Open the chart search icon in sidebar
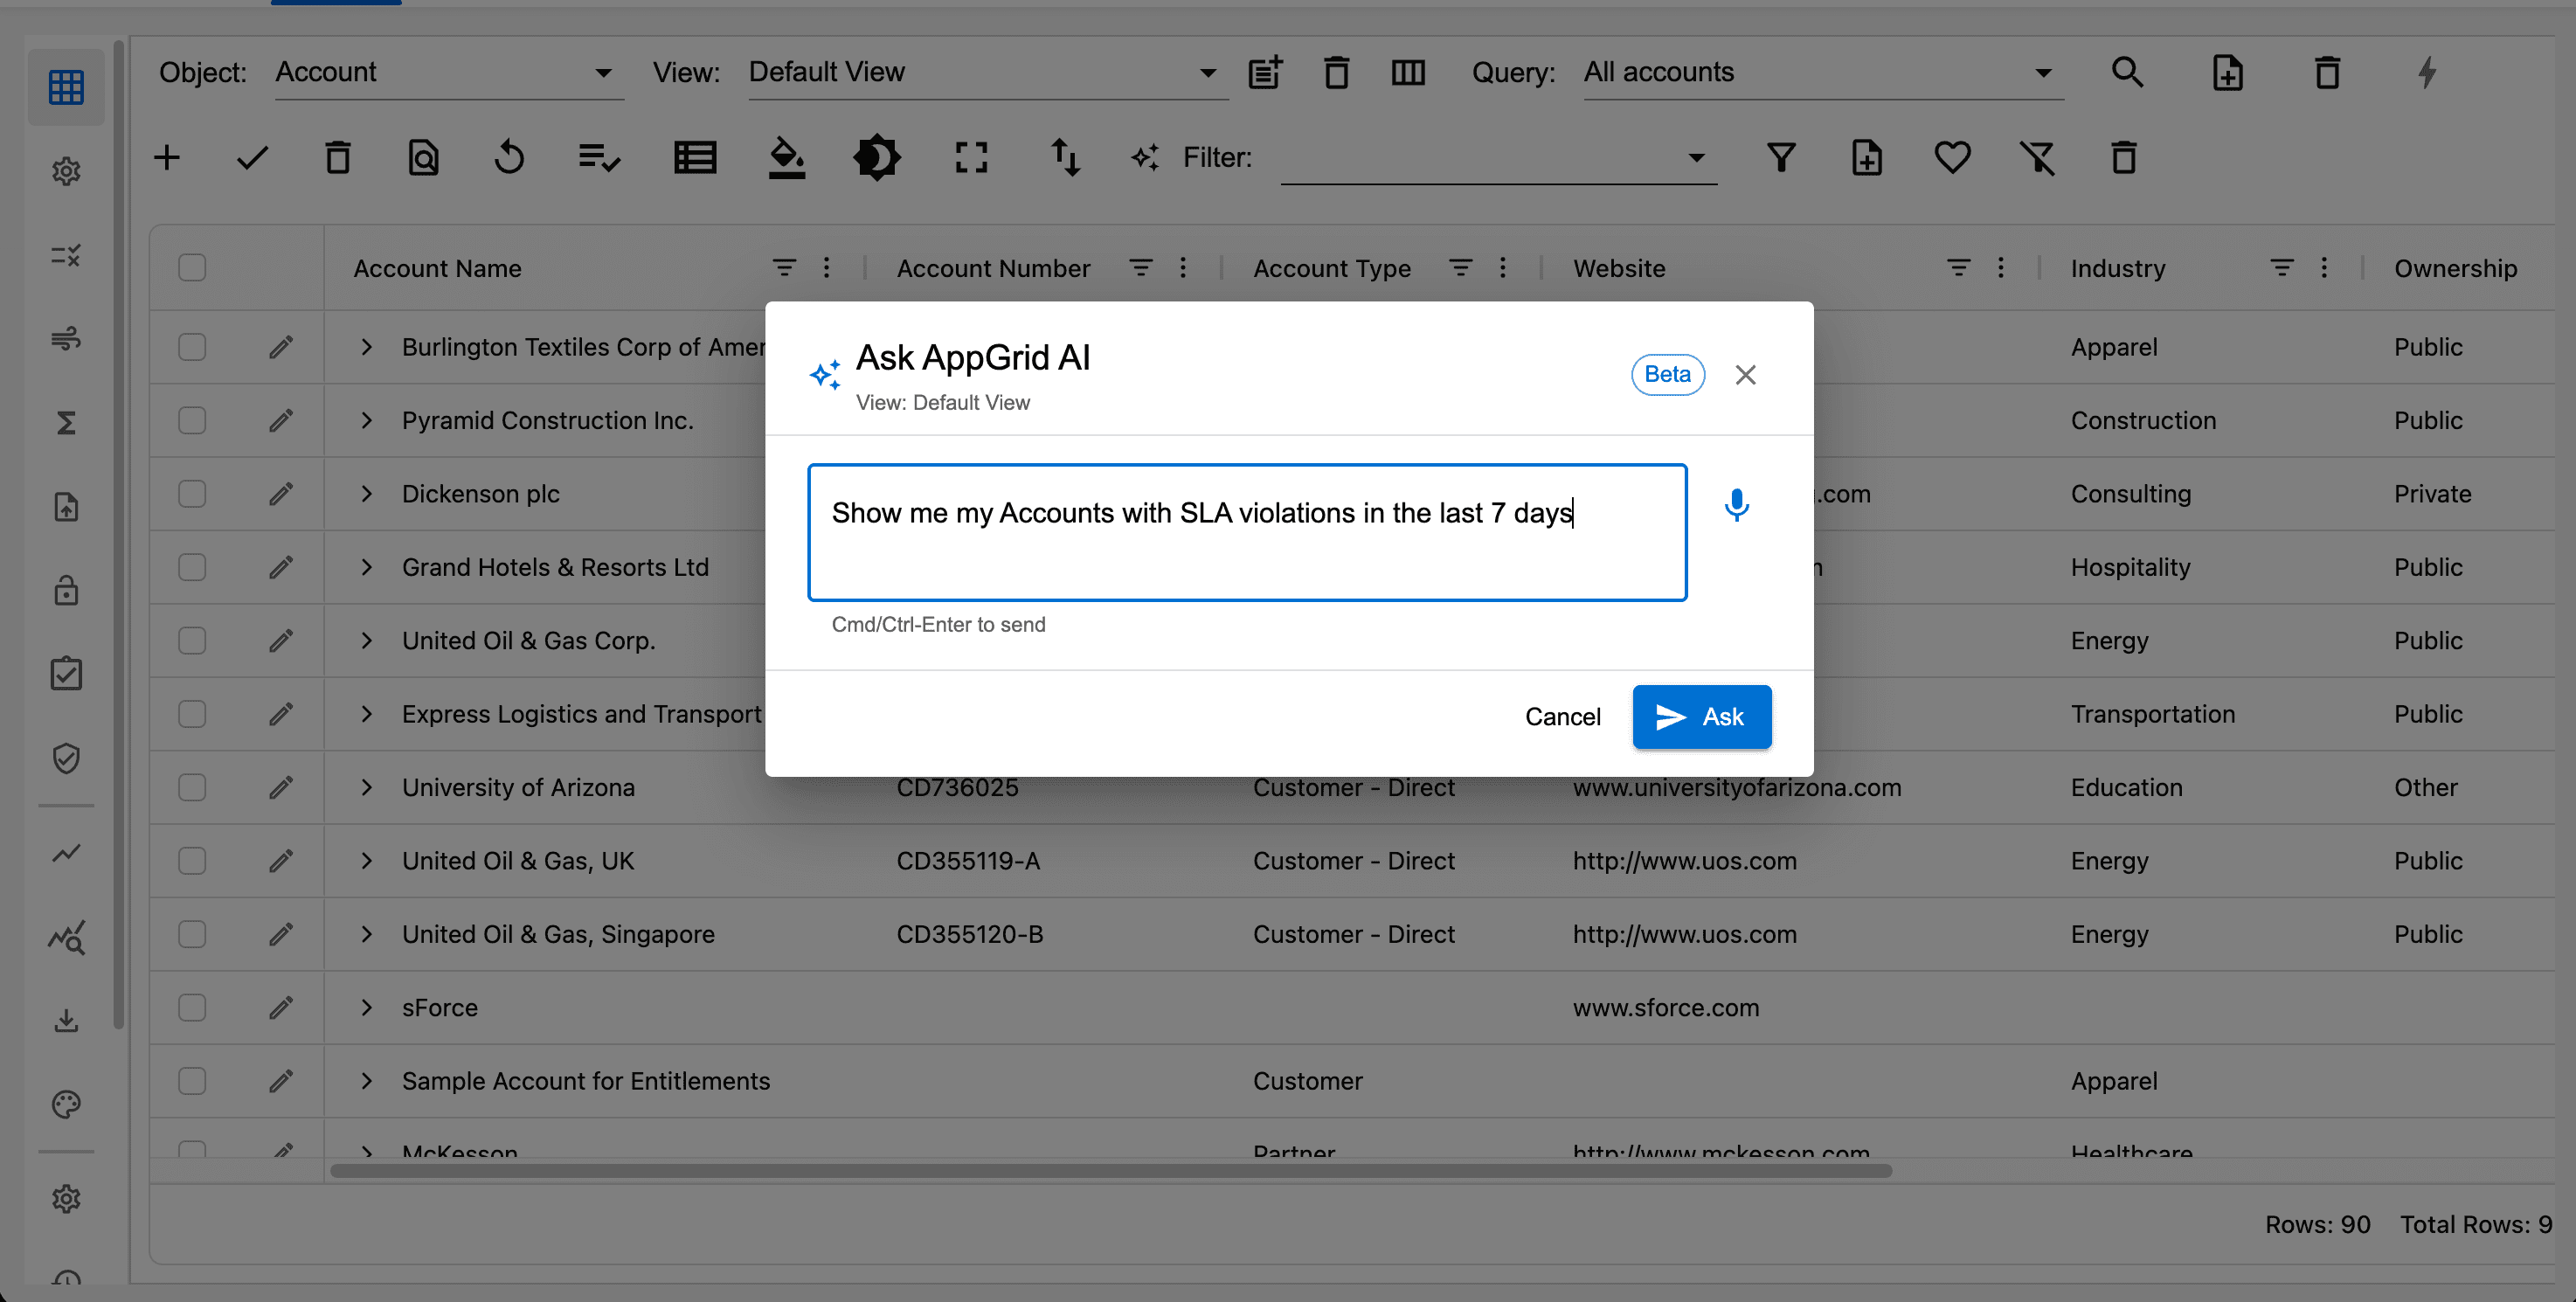This screenshot has width=2576, height=1302. pyautogui.click(x=66, y=937)
